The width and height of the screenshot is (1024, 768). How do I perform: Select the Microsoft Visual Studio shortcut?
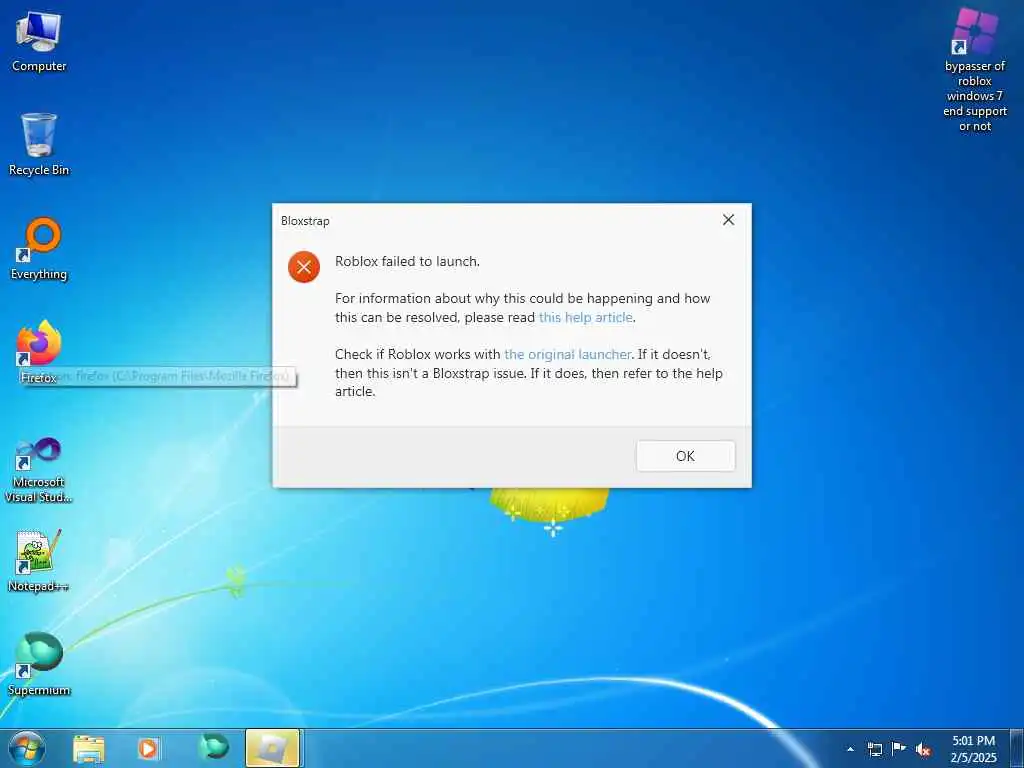(39, 470)
